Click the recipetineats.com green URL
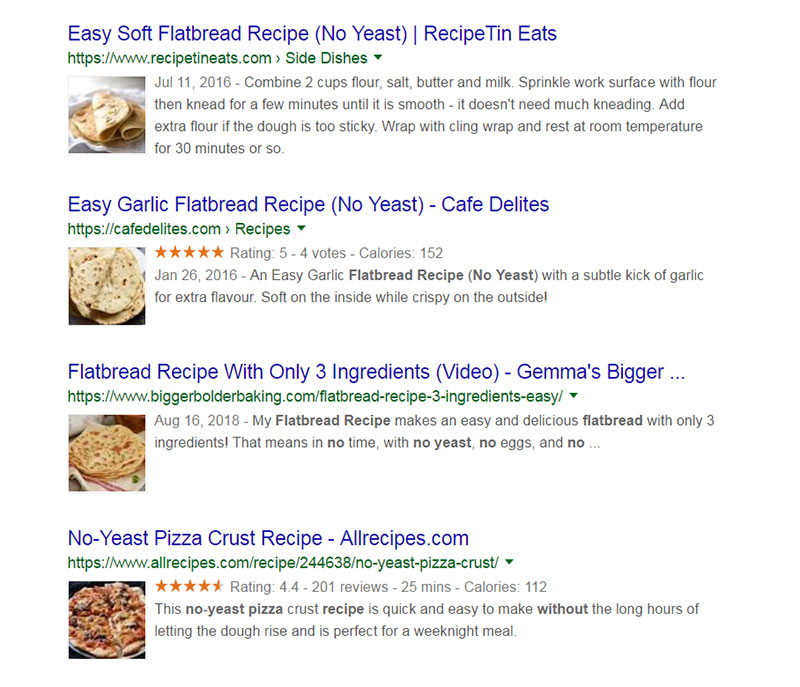 tap(169, 58)
